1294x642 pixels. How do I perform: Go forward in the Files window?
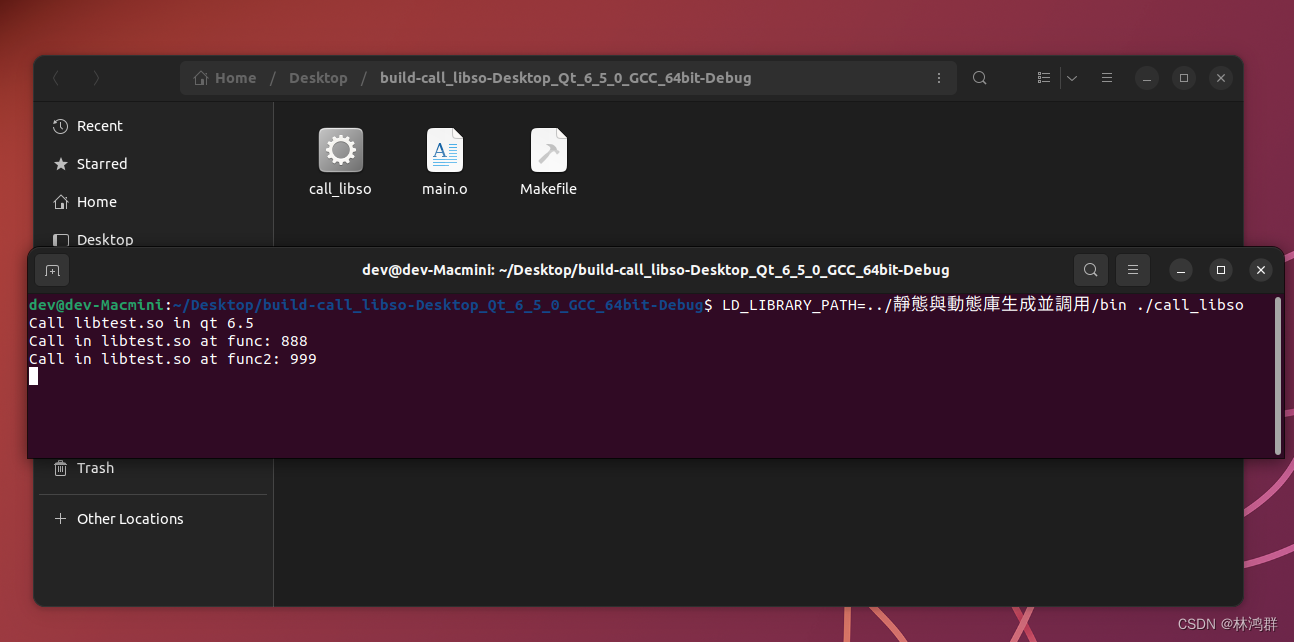(x=96, y=78)
